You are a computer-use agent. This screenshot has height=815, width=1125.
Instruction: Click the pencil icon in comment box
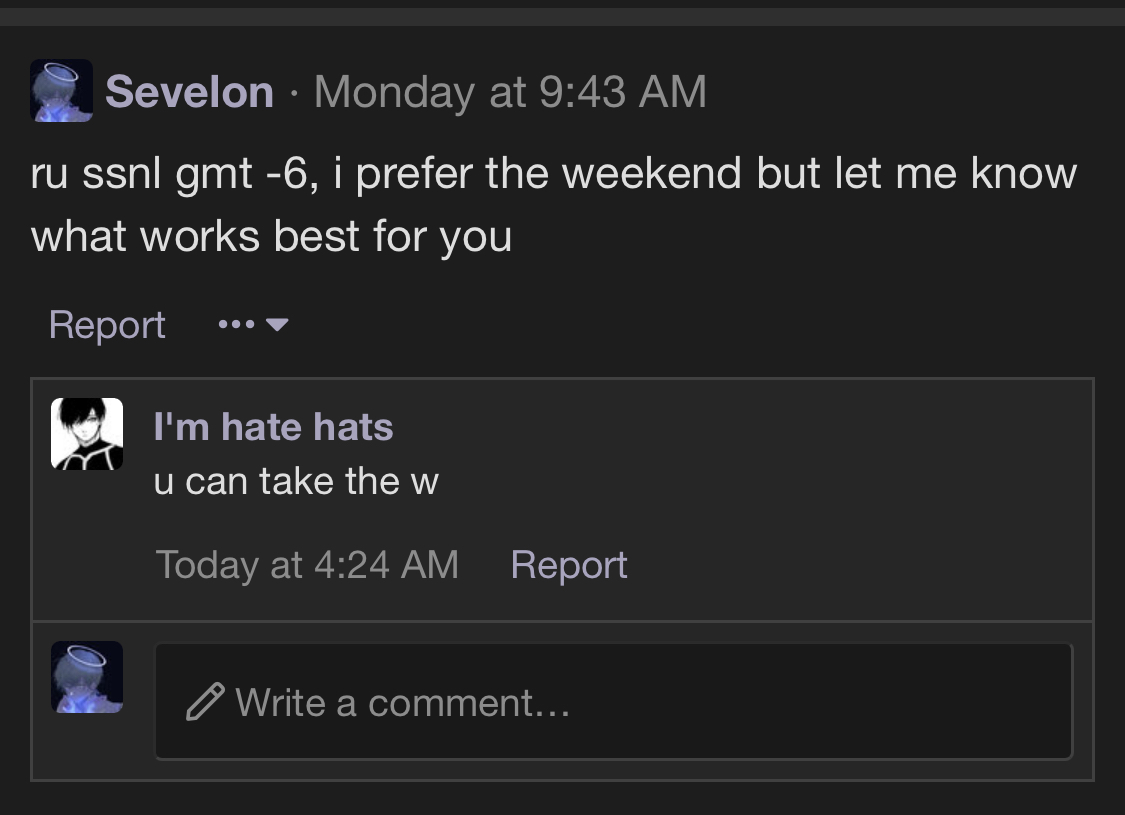pyautogui.click(x=204, y=702)
